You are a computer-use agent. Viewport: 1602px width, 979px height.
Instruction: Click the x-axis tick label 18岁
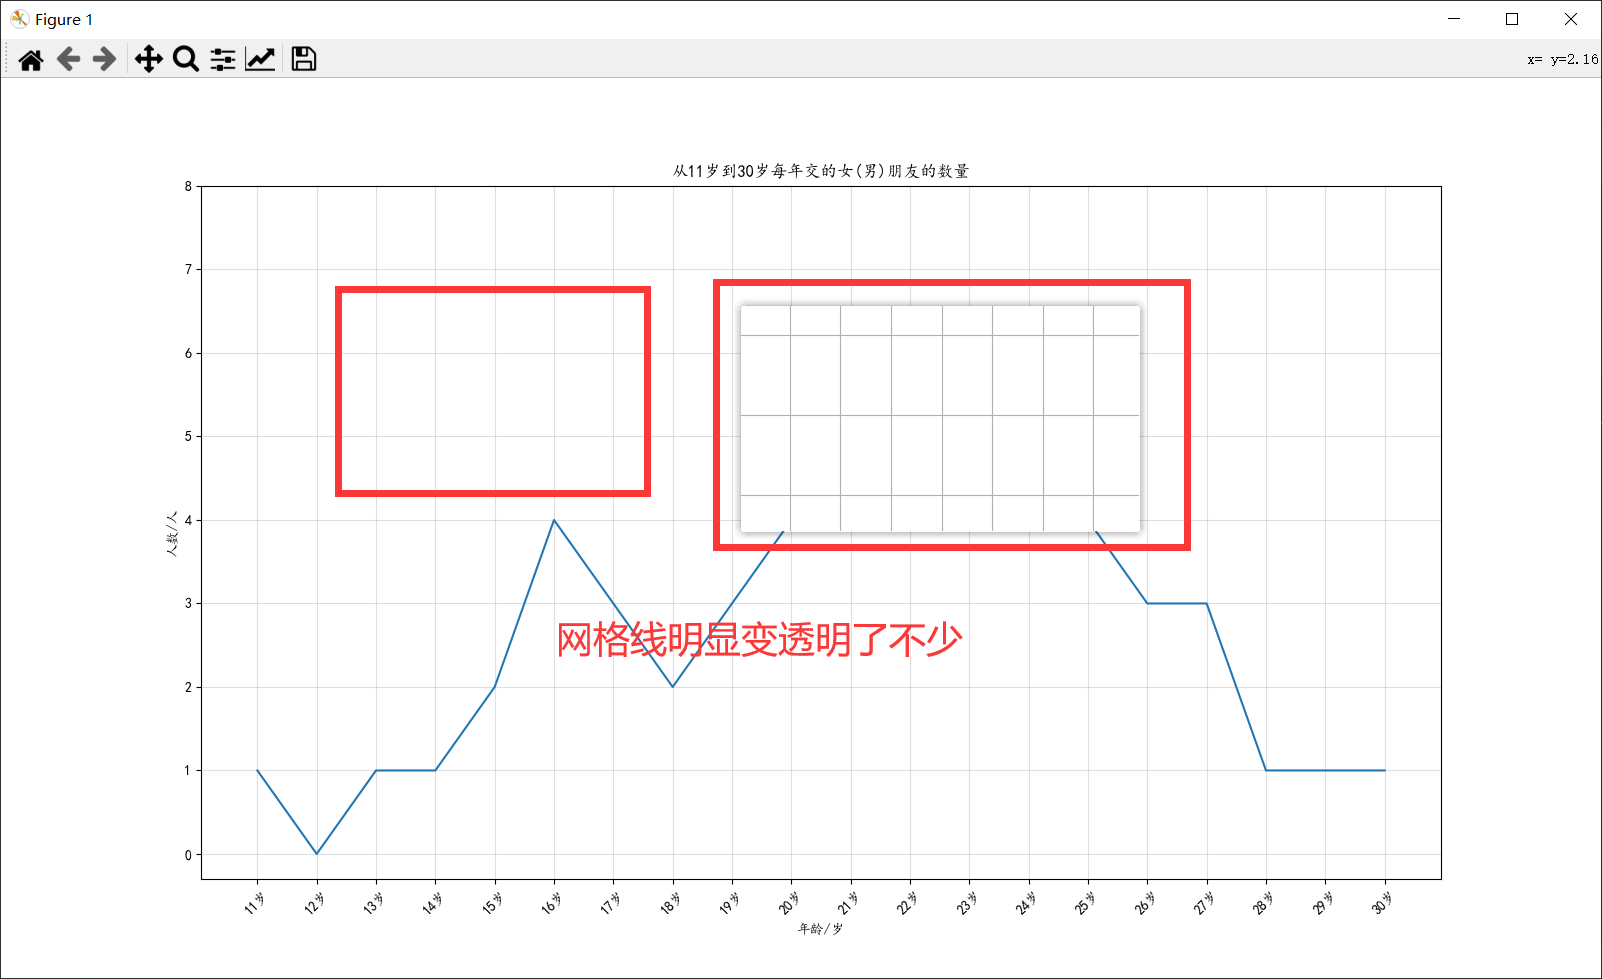pos(671,903)
